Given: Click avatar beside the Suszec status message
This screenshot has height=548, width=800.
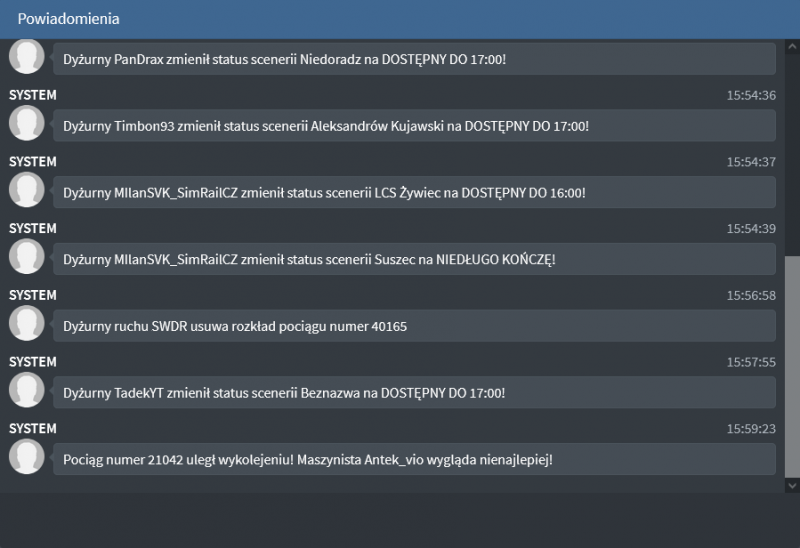Looking at the screenshot, I should pyautogui.click(x=27, y=257).
